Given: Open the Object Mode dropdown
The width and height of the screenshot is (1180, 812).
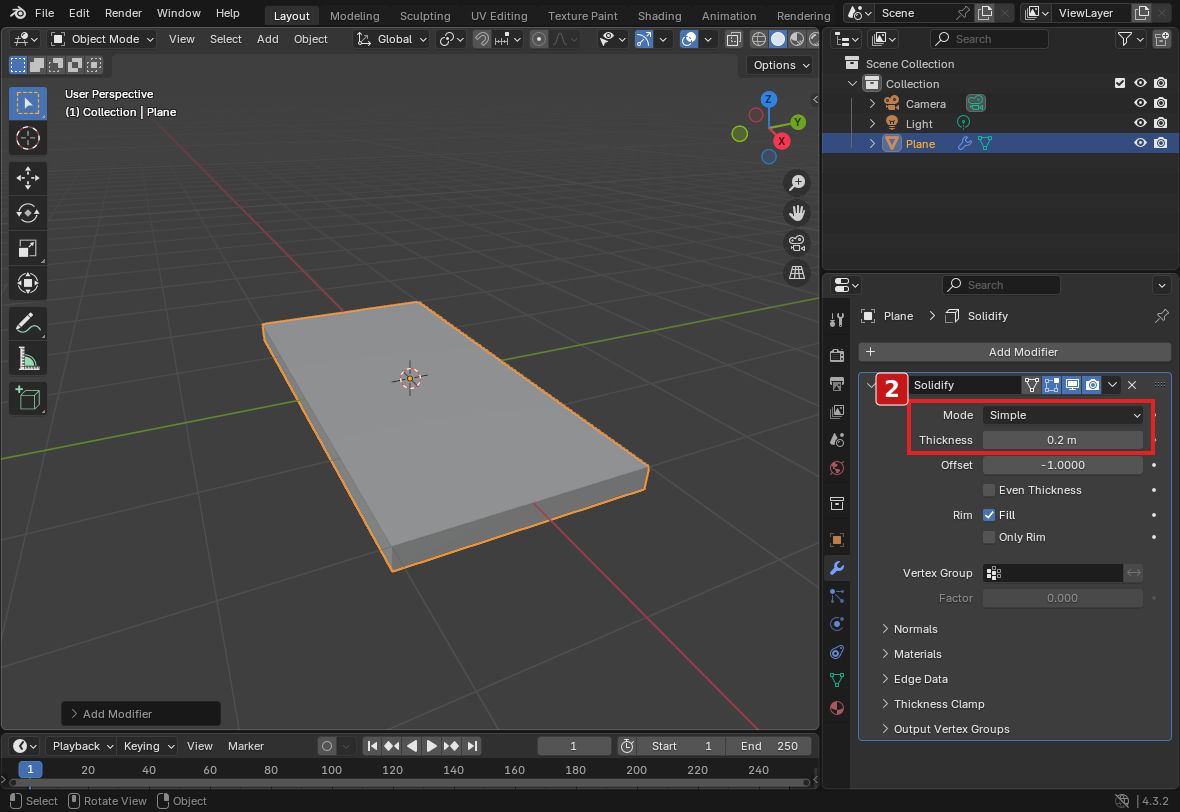Looking at the screenshot, I should click(x=102, y=39).
